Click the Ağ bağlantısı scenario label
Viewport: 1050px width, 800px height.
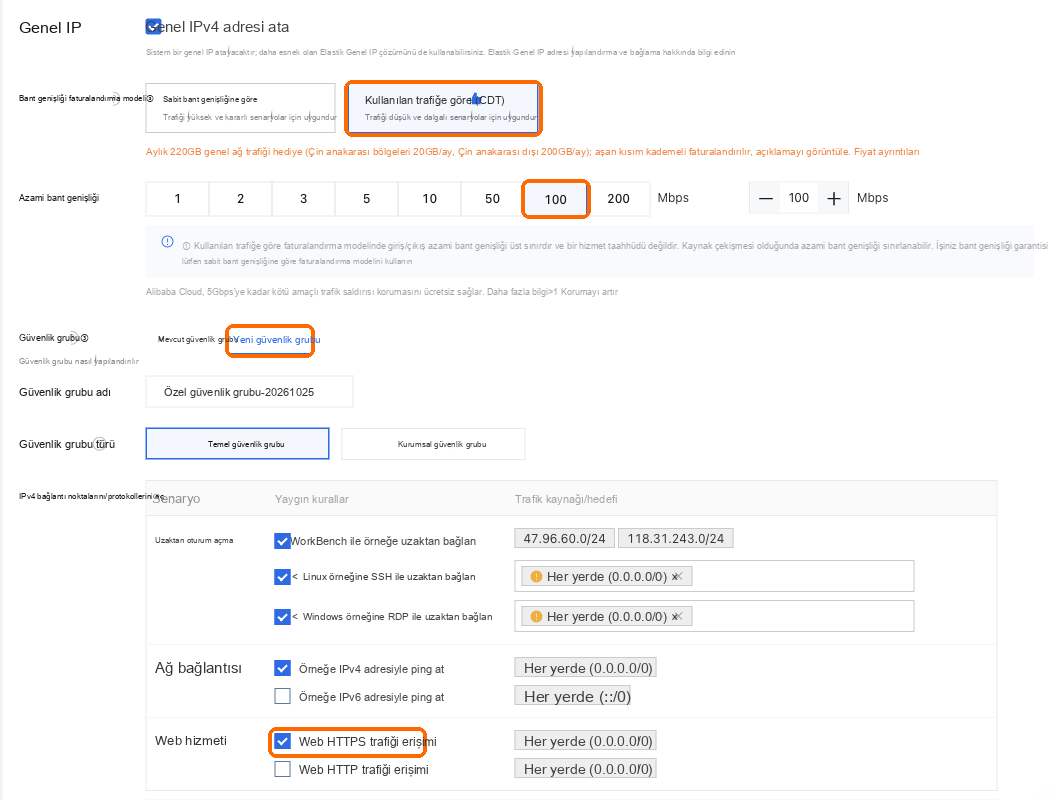[198, 668]
